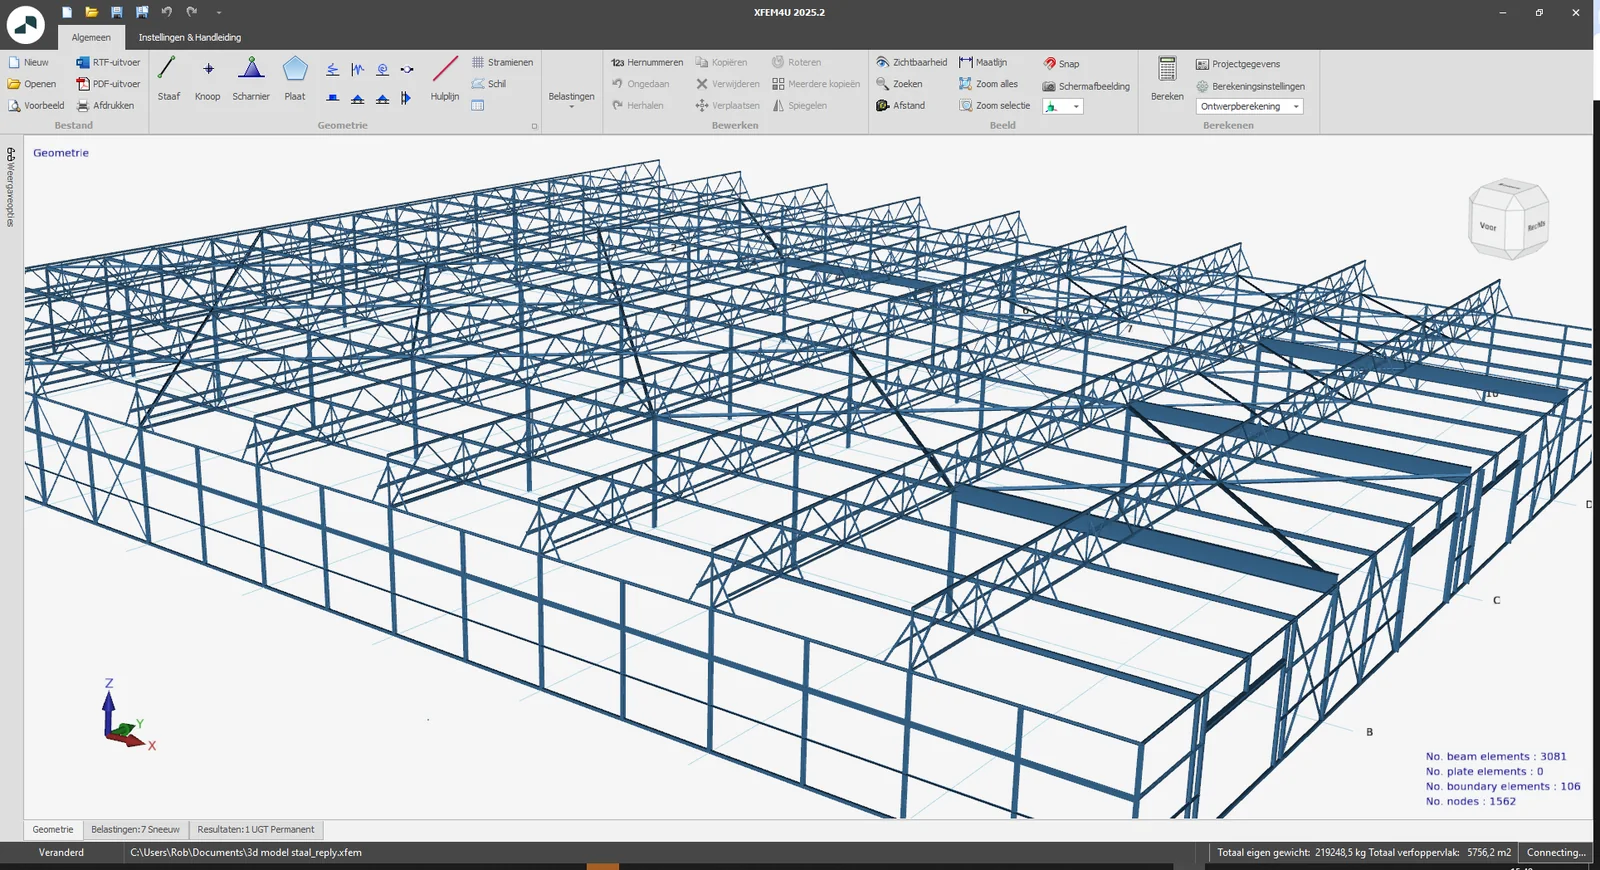Switch to Belastingen: 7 Sneeuw tab
The image size is (1600, 870).
pos(135,829)
